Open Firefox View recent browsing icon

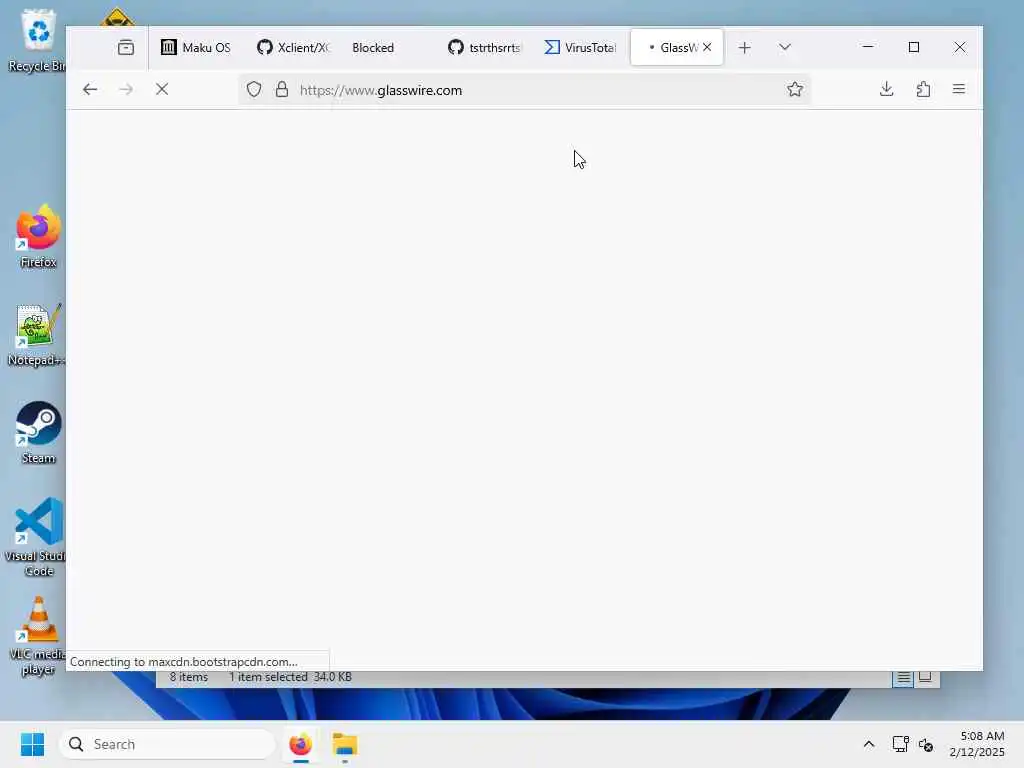coord(126,48)
